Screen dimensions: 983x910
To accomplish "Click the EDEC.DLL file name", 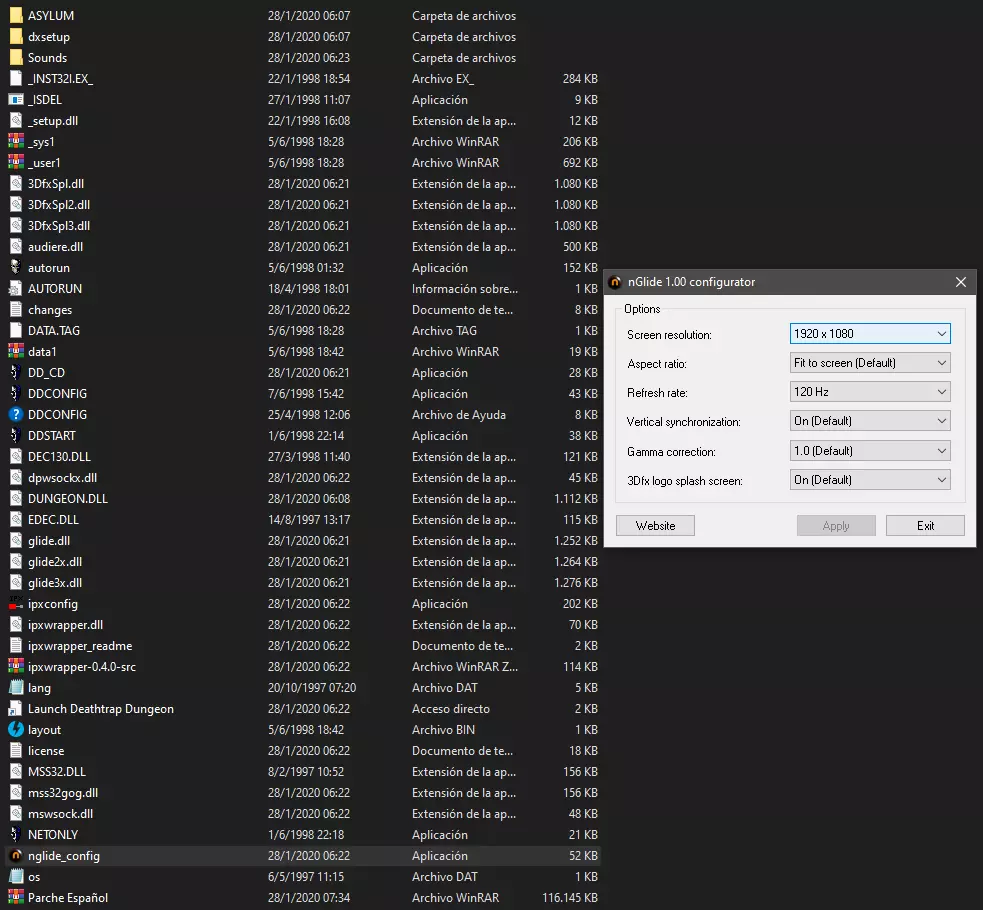I will [x=53, y=520].
